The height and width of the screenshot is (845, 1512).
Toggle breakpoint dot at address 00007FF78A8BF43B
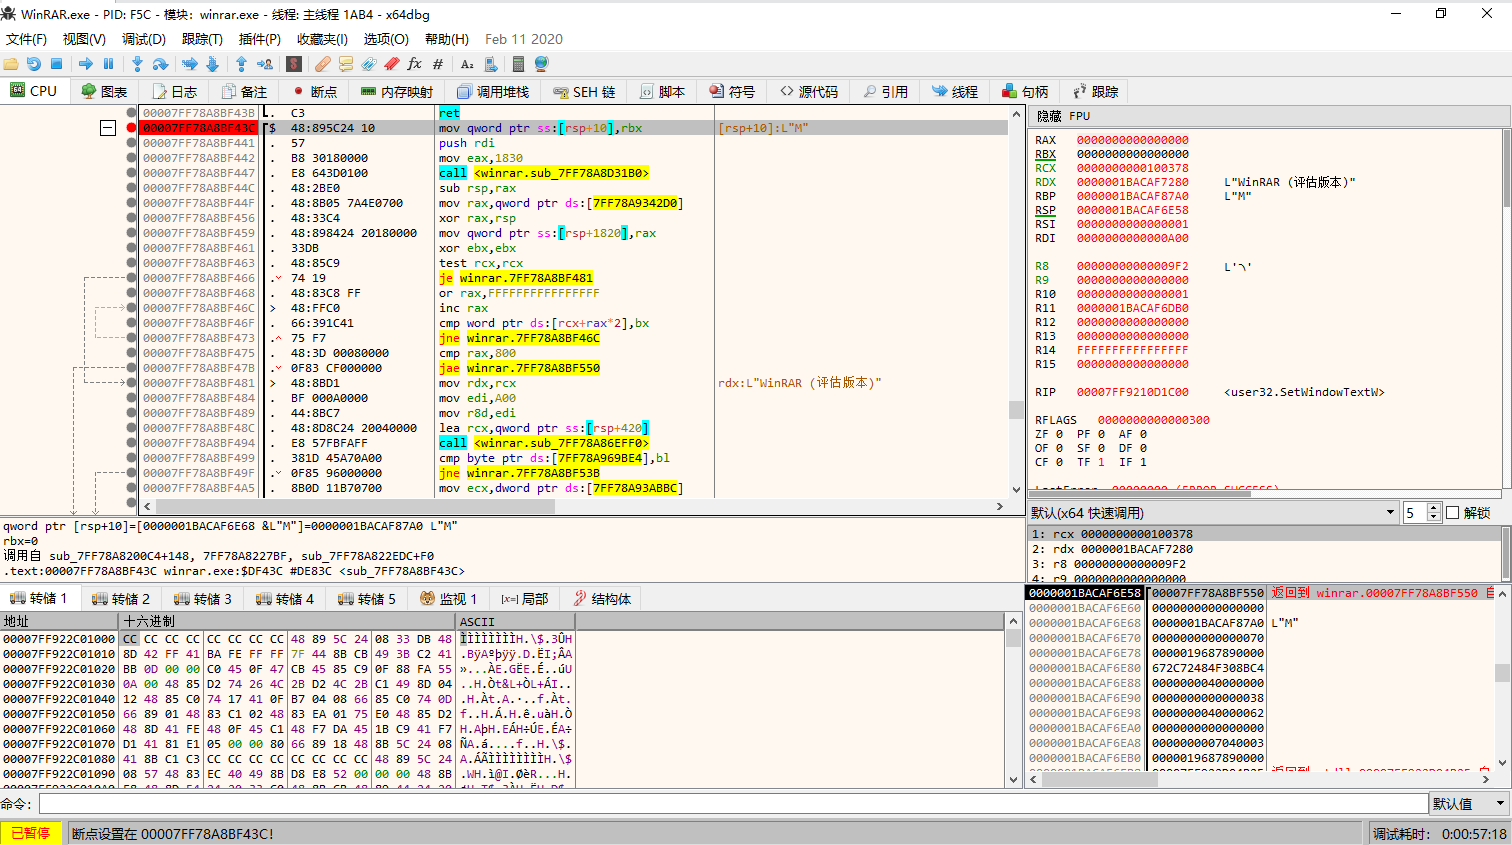131,113
